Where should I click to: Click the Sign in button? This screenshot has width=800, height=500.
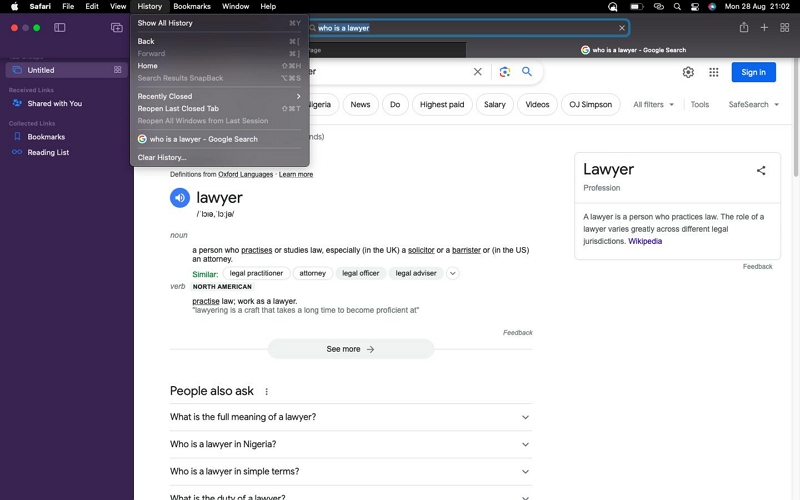coord(753,72)
